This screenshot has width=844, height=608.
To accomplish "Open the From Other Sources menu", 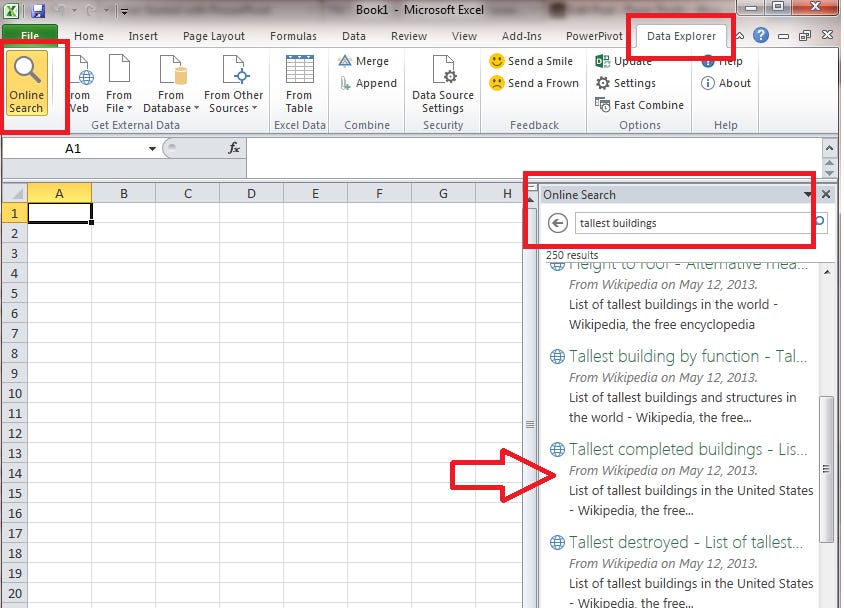I will click(x=234, y=83).
